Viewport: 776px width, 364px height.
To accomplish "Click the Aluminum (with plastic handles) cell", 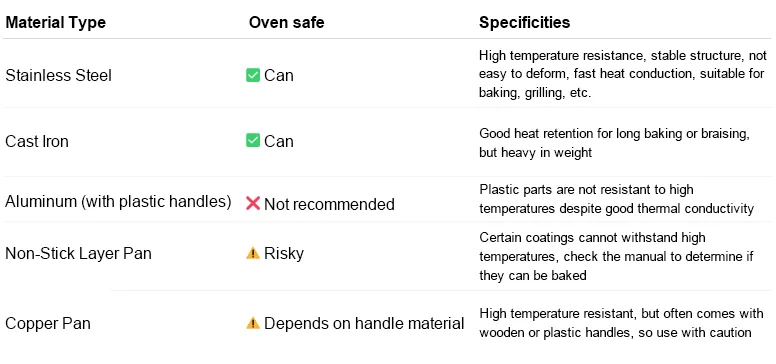I will (x=118, y=202).
